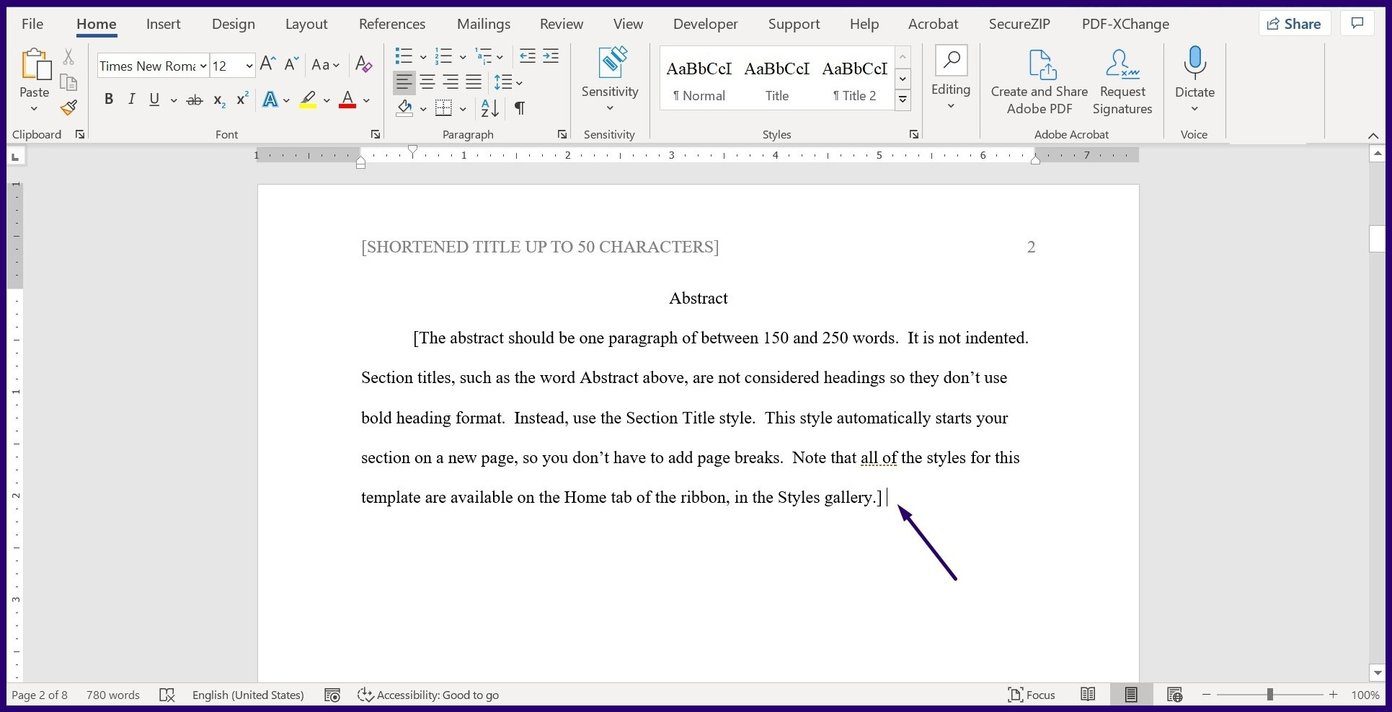Click the Paste clipboard icon
1392x712 pixels.
[35, 67]
